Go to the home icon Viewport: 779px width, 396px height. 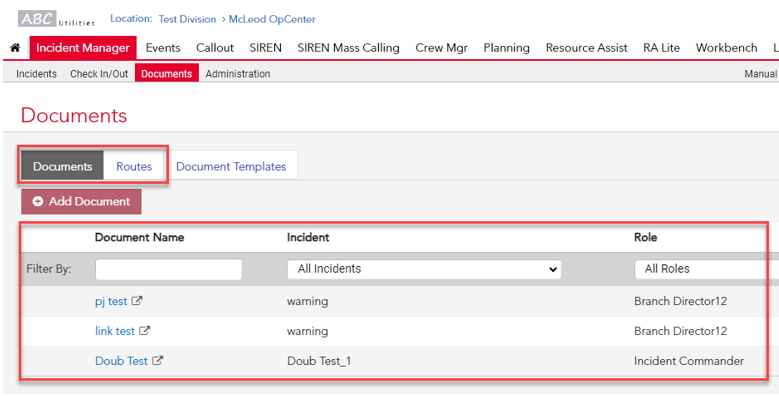(x=15, y=48)
